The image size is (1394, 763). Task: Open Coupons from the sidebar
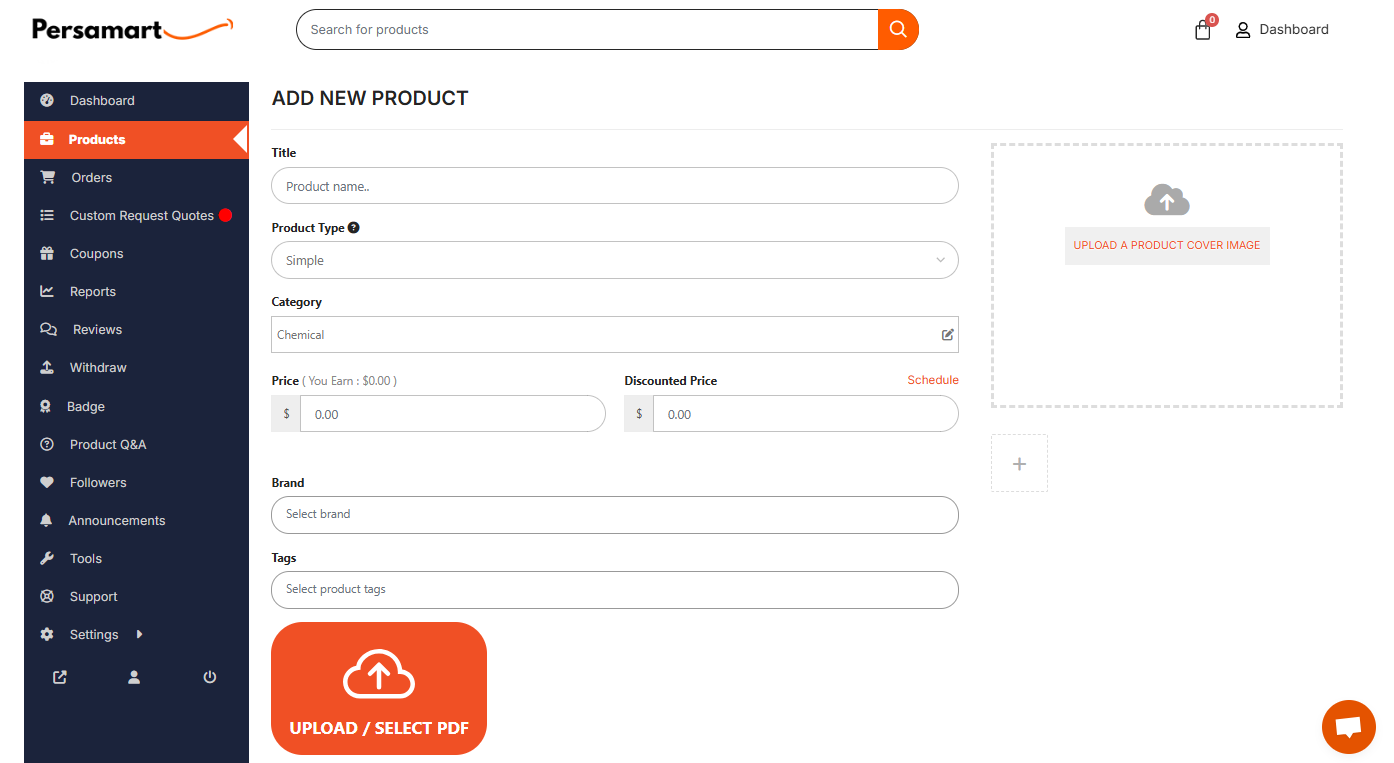(x=96, y=254)
